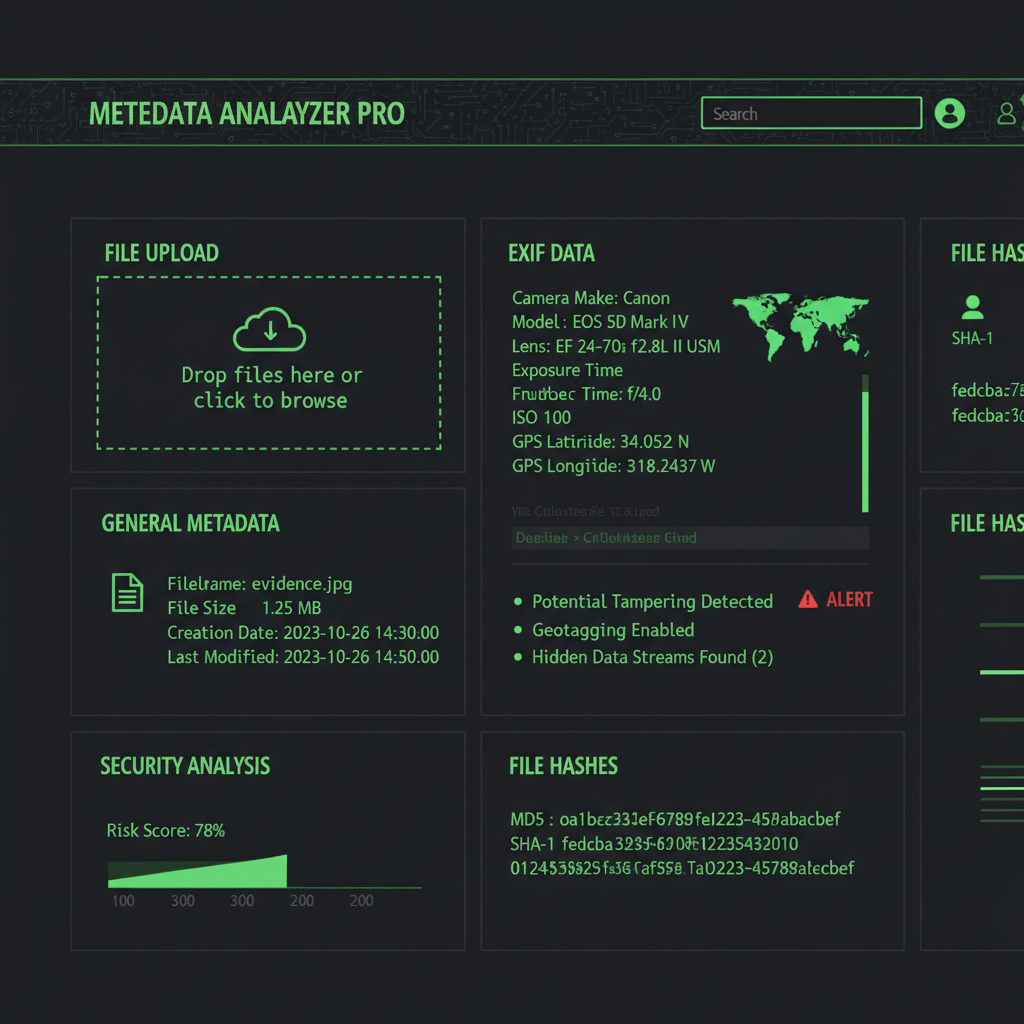
Task: Click the evidence.jpg document icon
Action: pyautogui.click(x=126, y=593)
